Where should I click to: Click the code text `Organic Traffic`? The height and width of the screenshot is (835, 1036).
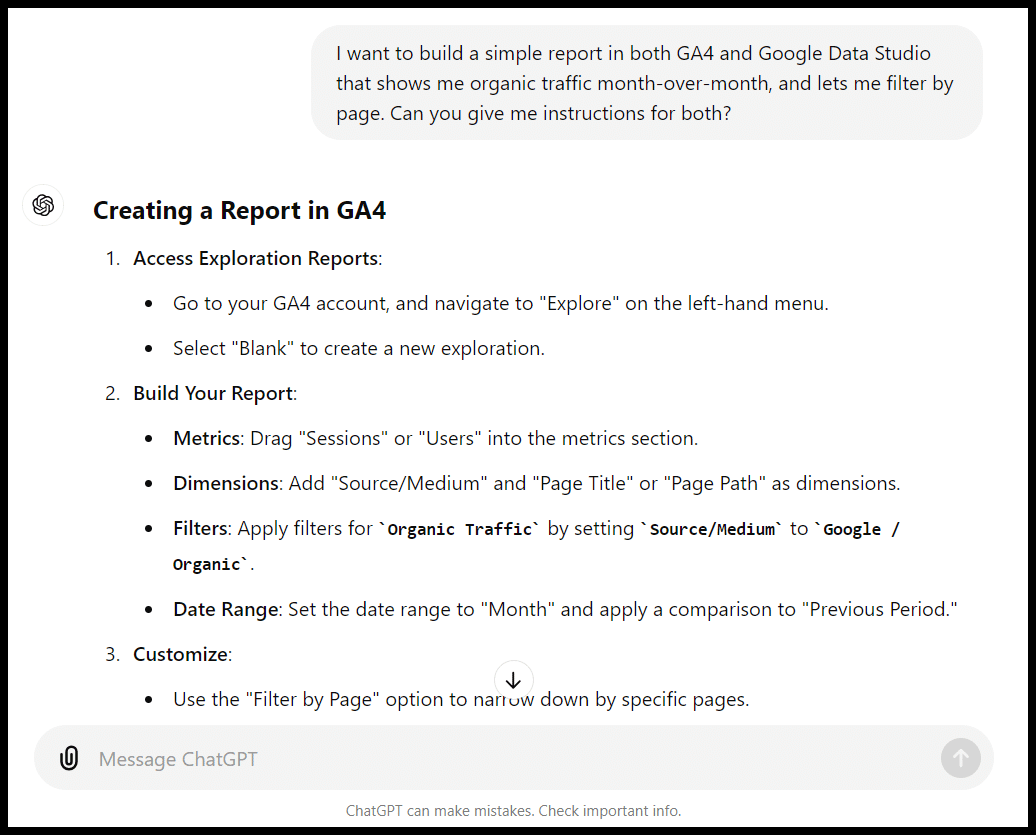pos(459,529)
